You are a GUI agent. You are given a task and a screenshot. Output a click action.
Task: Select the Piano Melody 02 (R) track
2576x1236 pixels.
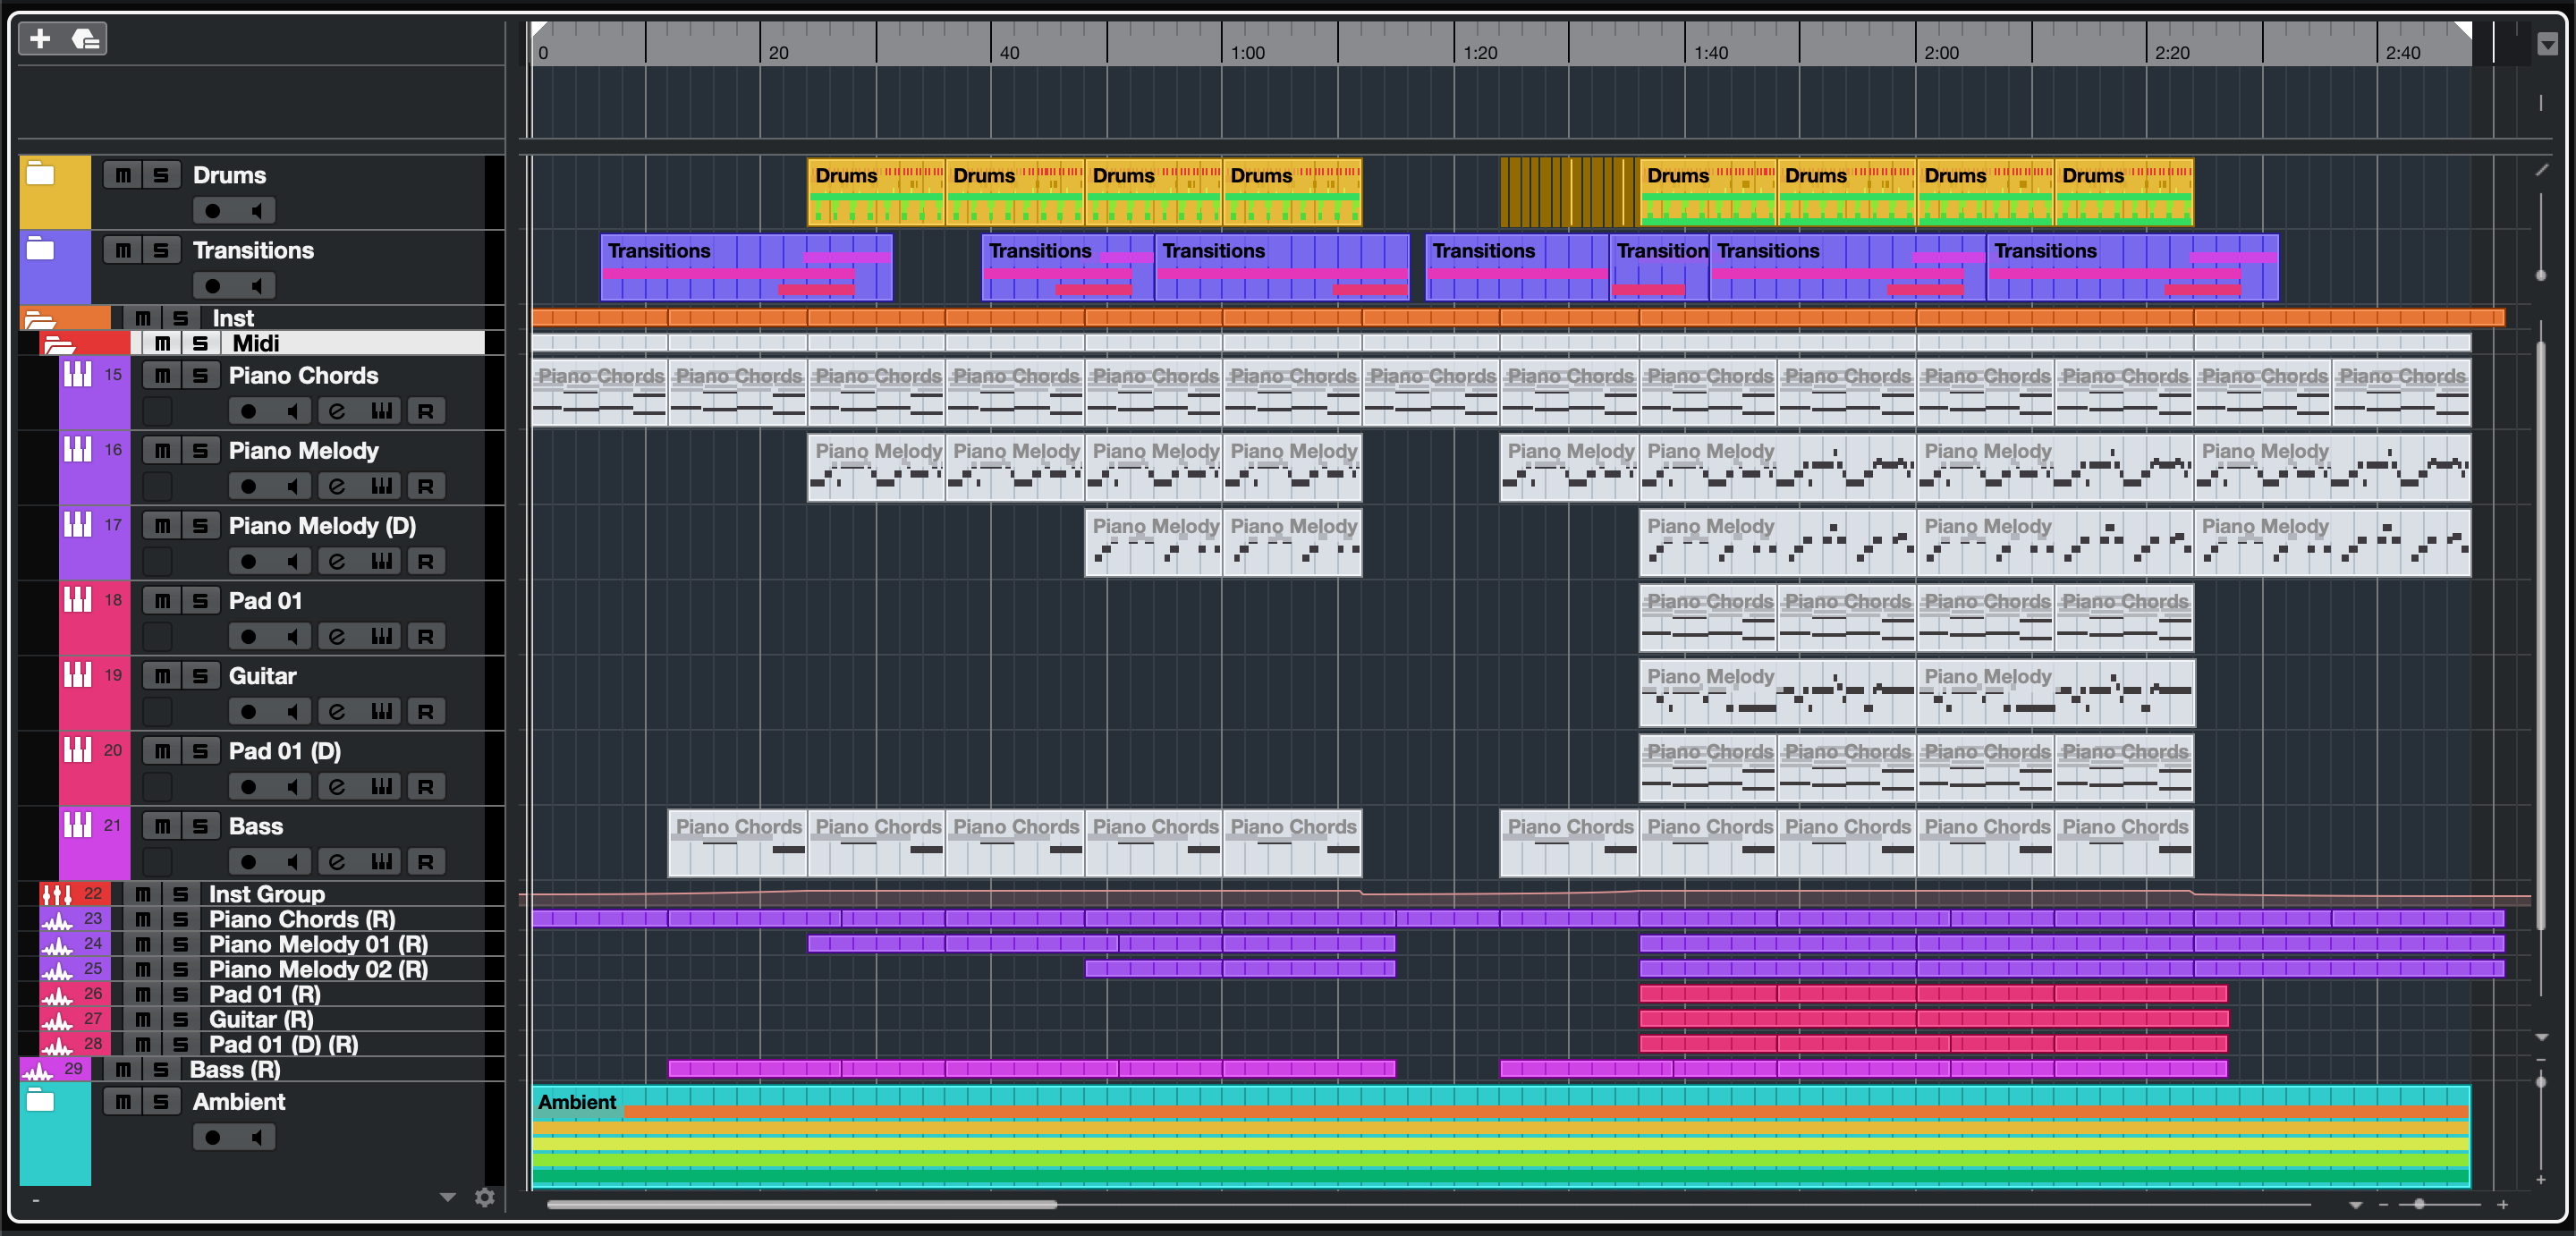317,969
